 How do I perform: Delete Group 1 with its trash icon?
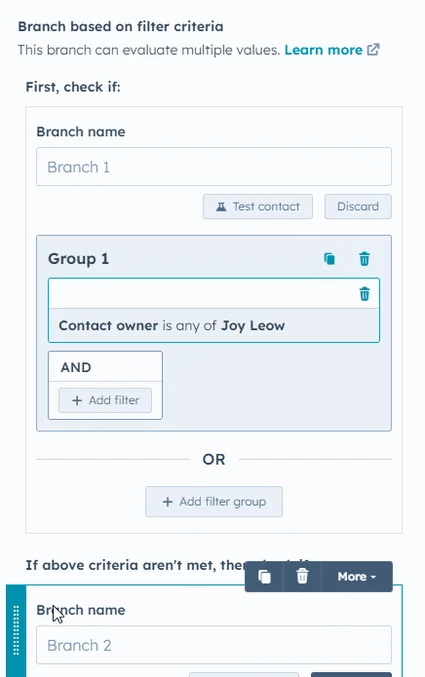click(365, 259)
